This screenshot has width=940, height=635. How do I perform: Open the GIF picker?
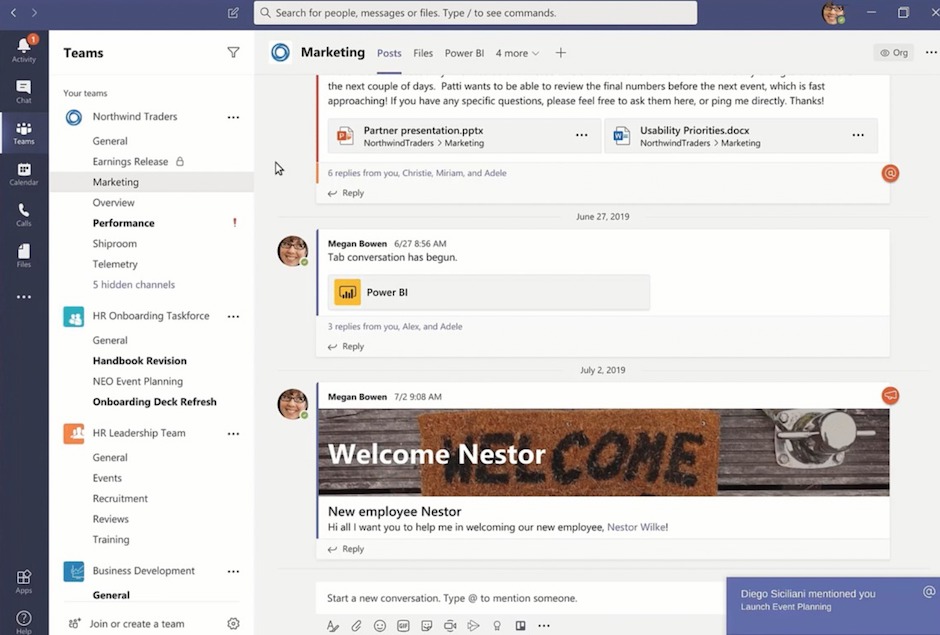[x=403, y=625]
